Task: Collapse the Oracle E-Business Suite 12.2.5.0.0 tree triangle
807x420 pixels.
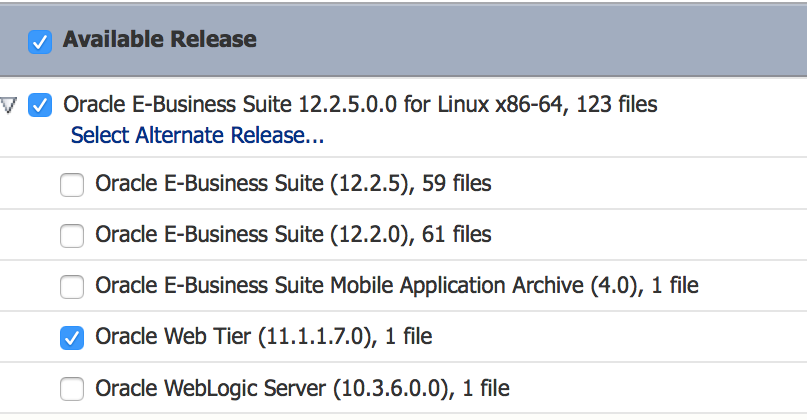Action: coord(10,104)
